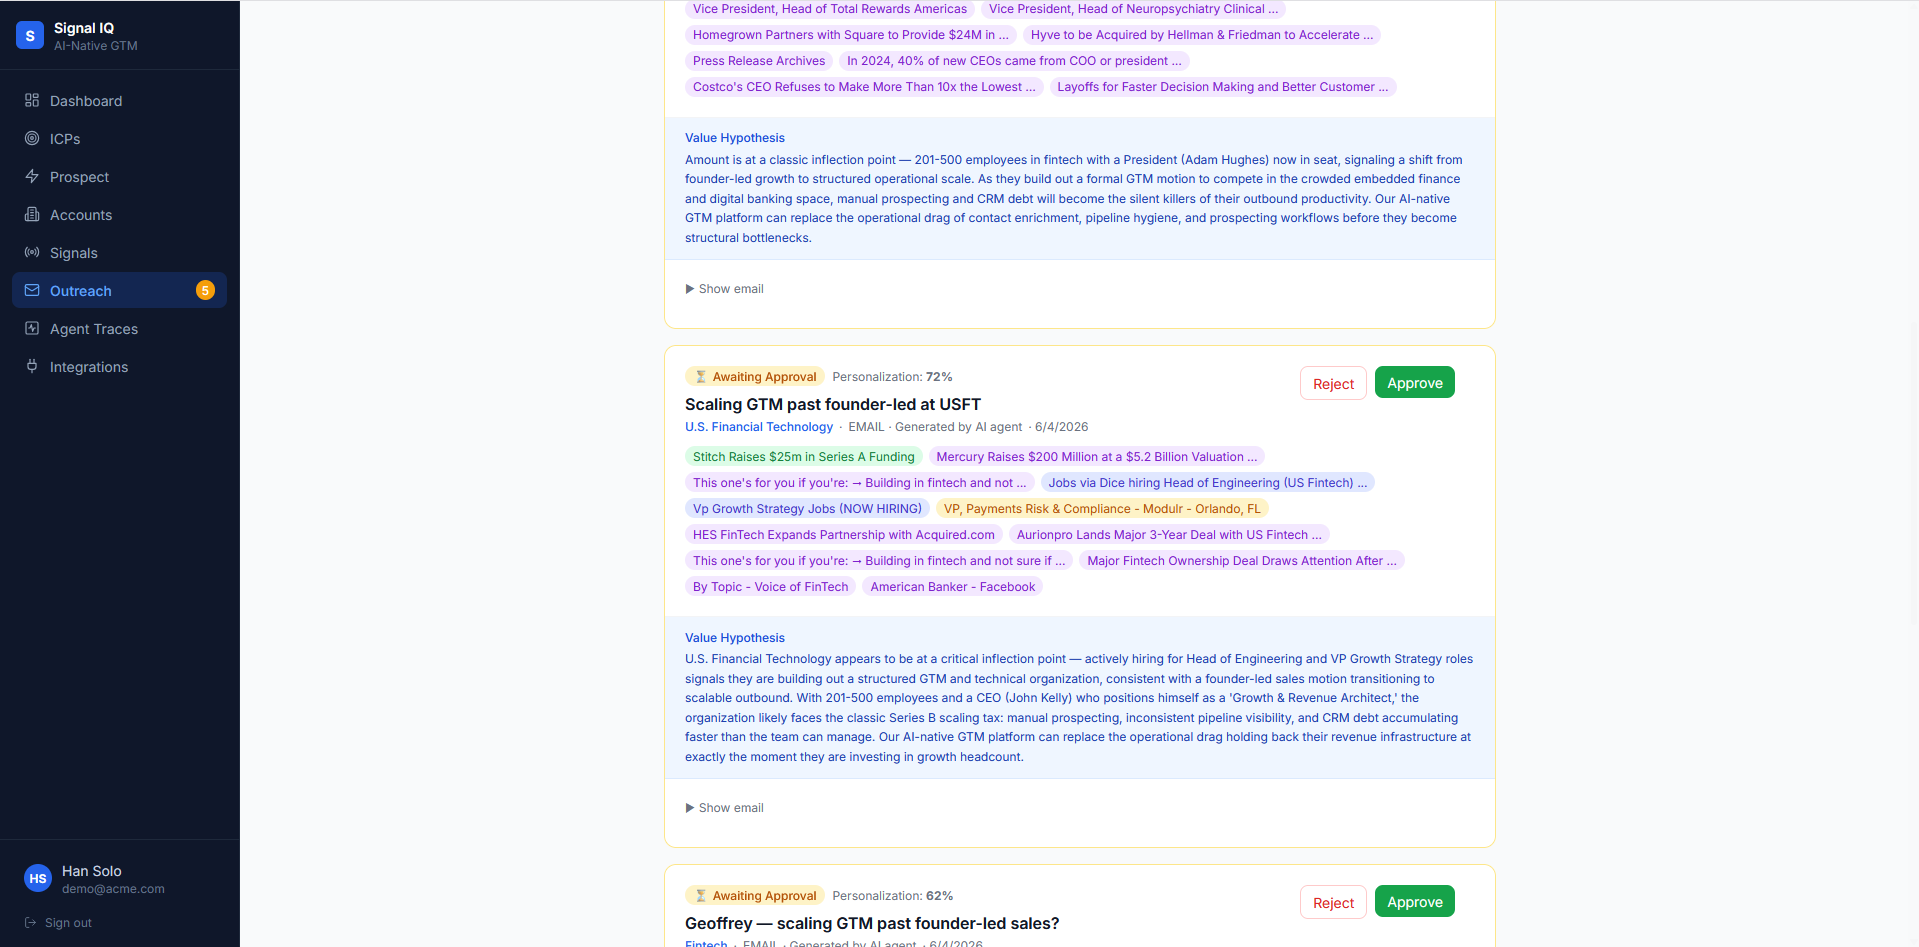Click the demo@acme.com email address
Image resolution: width=1919 pixels, height=947 pixels.
[113, 889]
